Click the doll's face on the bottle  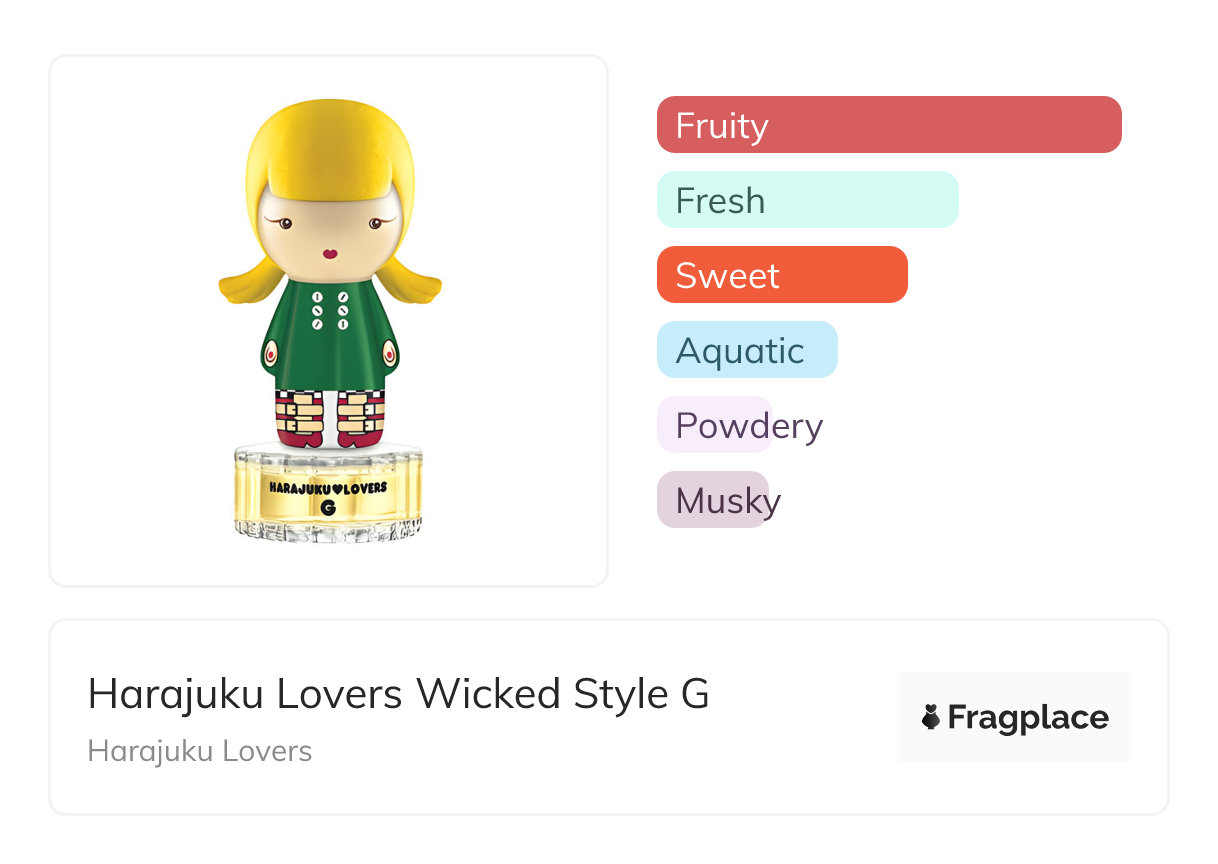[x=328, y=231]
